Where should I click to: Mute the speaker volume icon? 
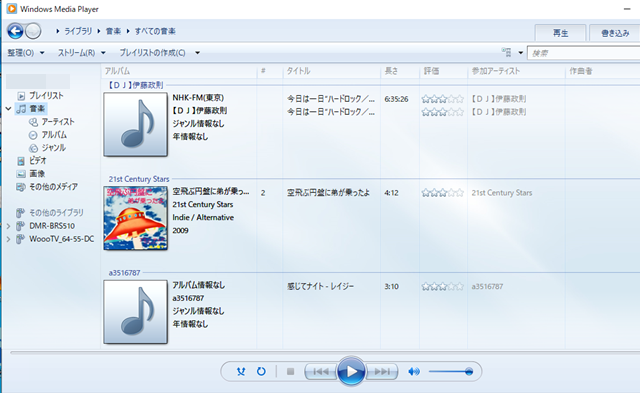tap(414, 371)
